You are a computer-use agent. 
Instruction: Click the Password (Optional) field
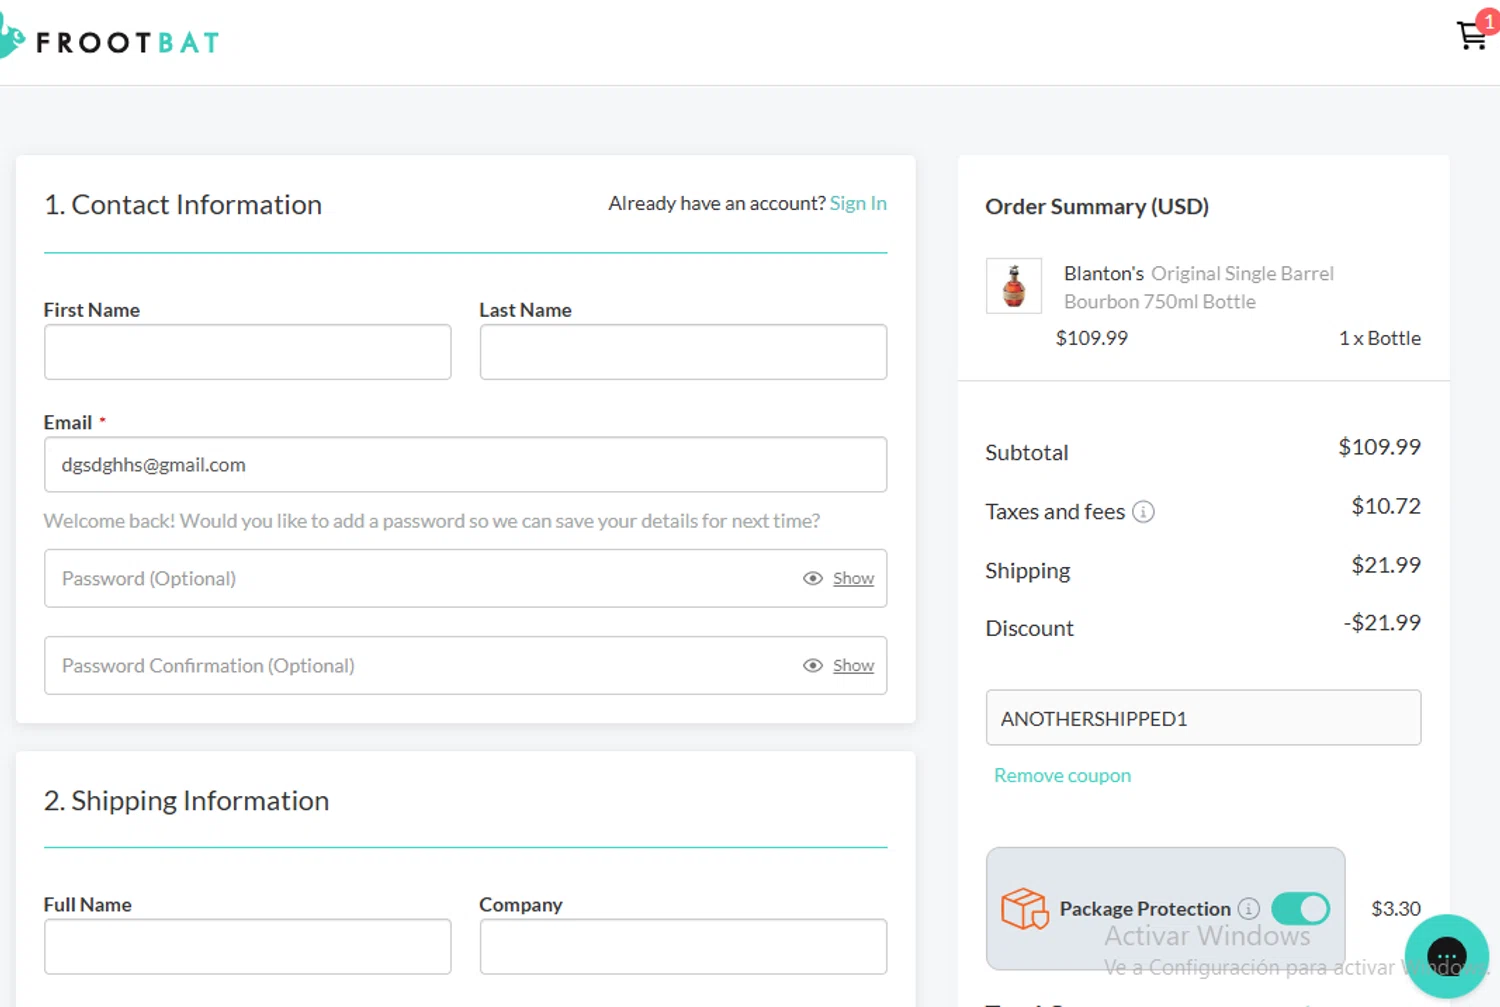[x=465, y=578]
